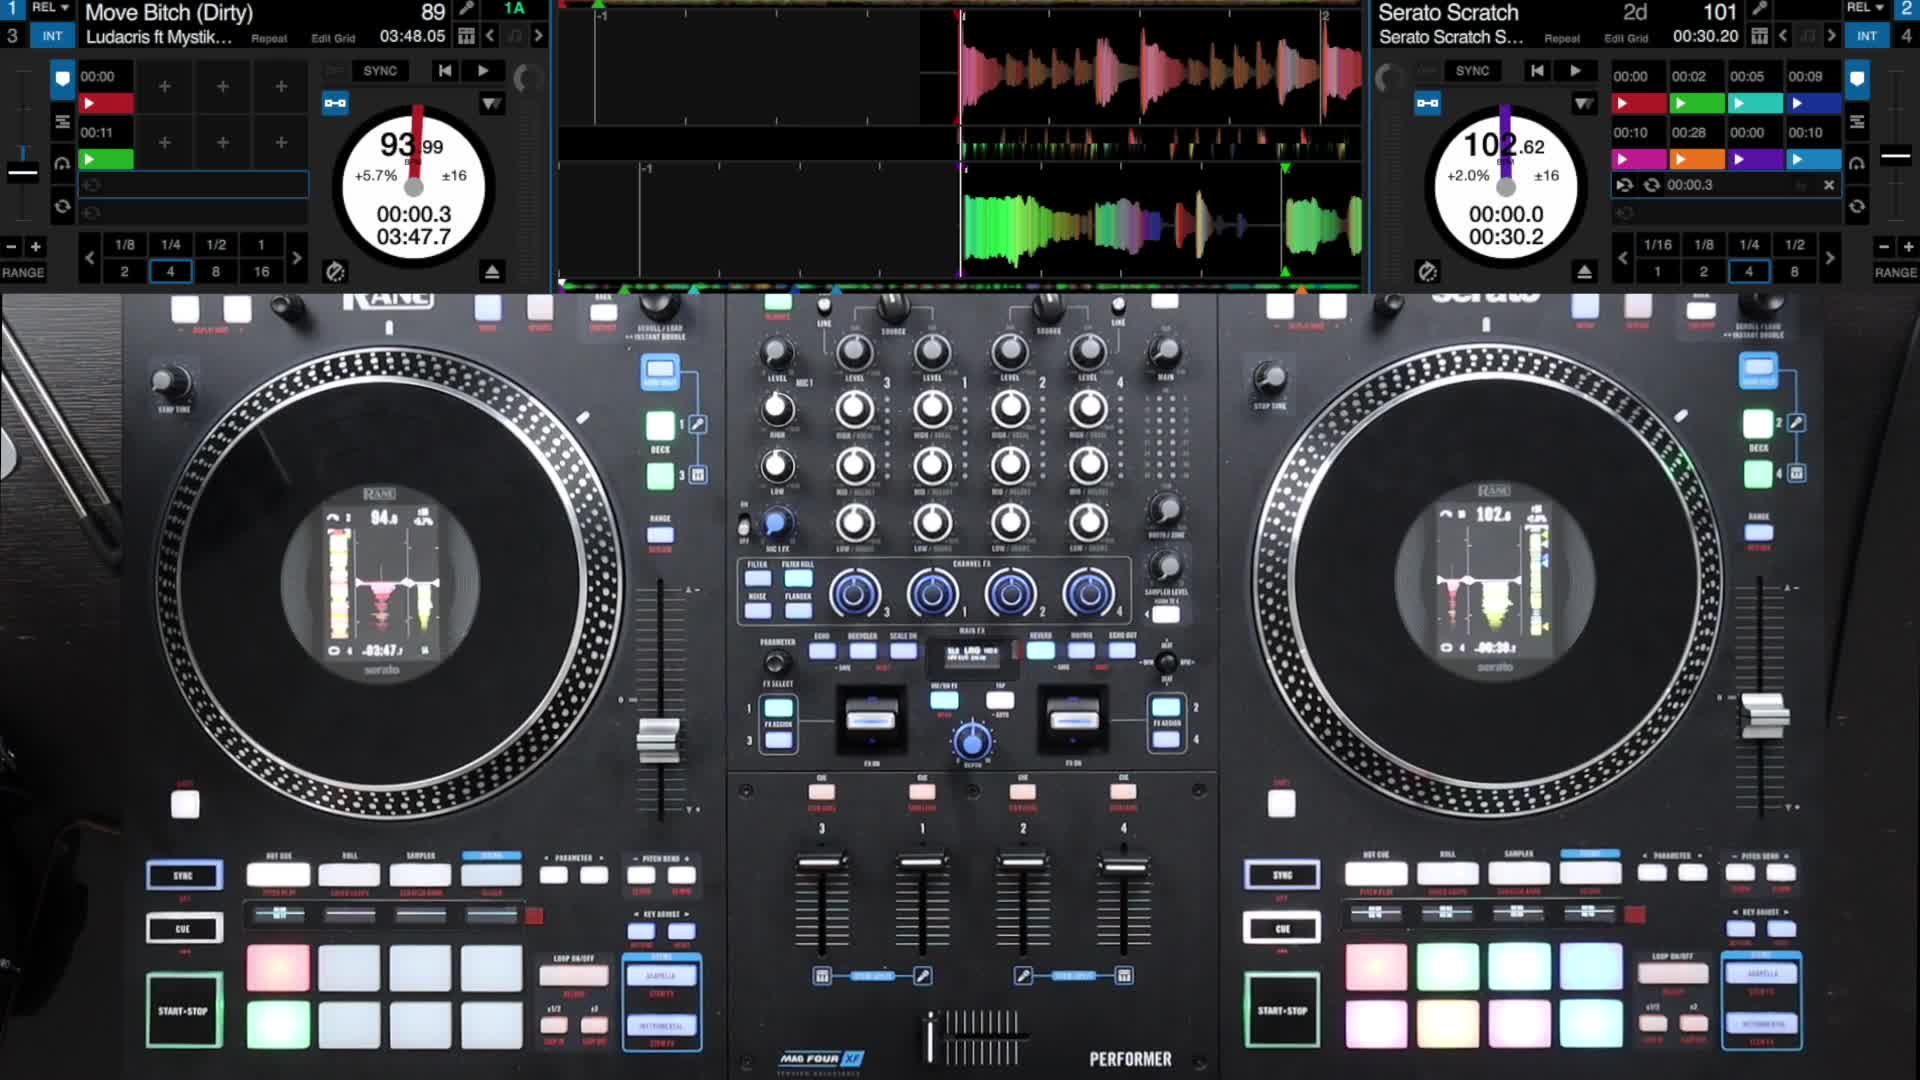Load previous track on the right deck
Screen dimensions: 1920x1080
[x=1537, y=71]
